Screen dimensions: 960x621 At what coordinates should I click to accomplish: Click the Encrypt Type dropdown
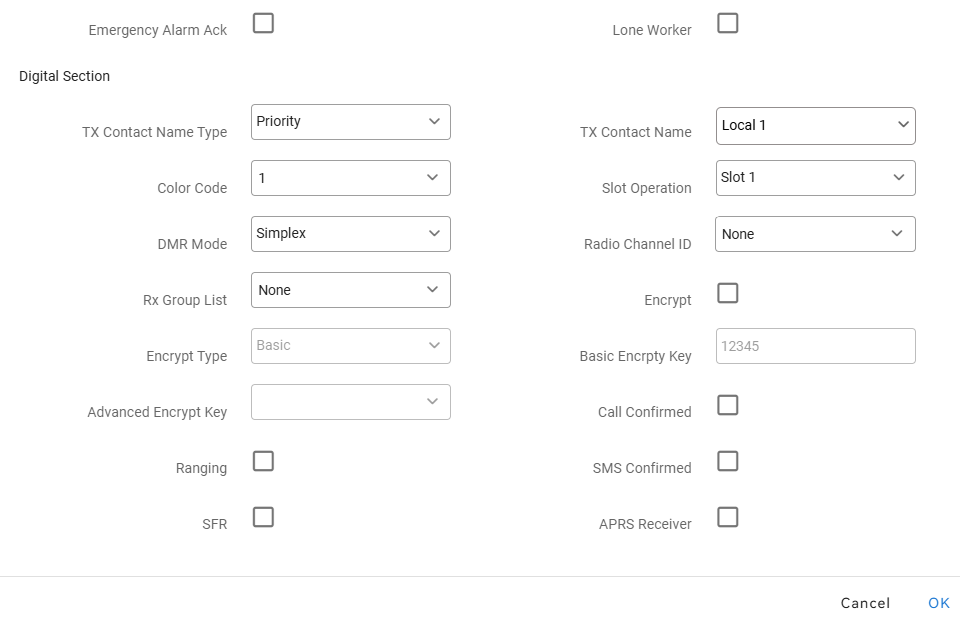350,346
